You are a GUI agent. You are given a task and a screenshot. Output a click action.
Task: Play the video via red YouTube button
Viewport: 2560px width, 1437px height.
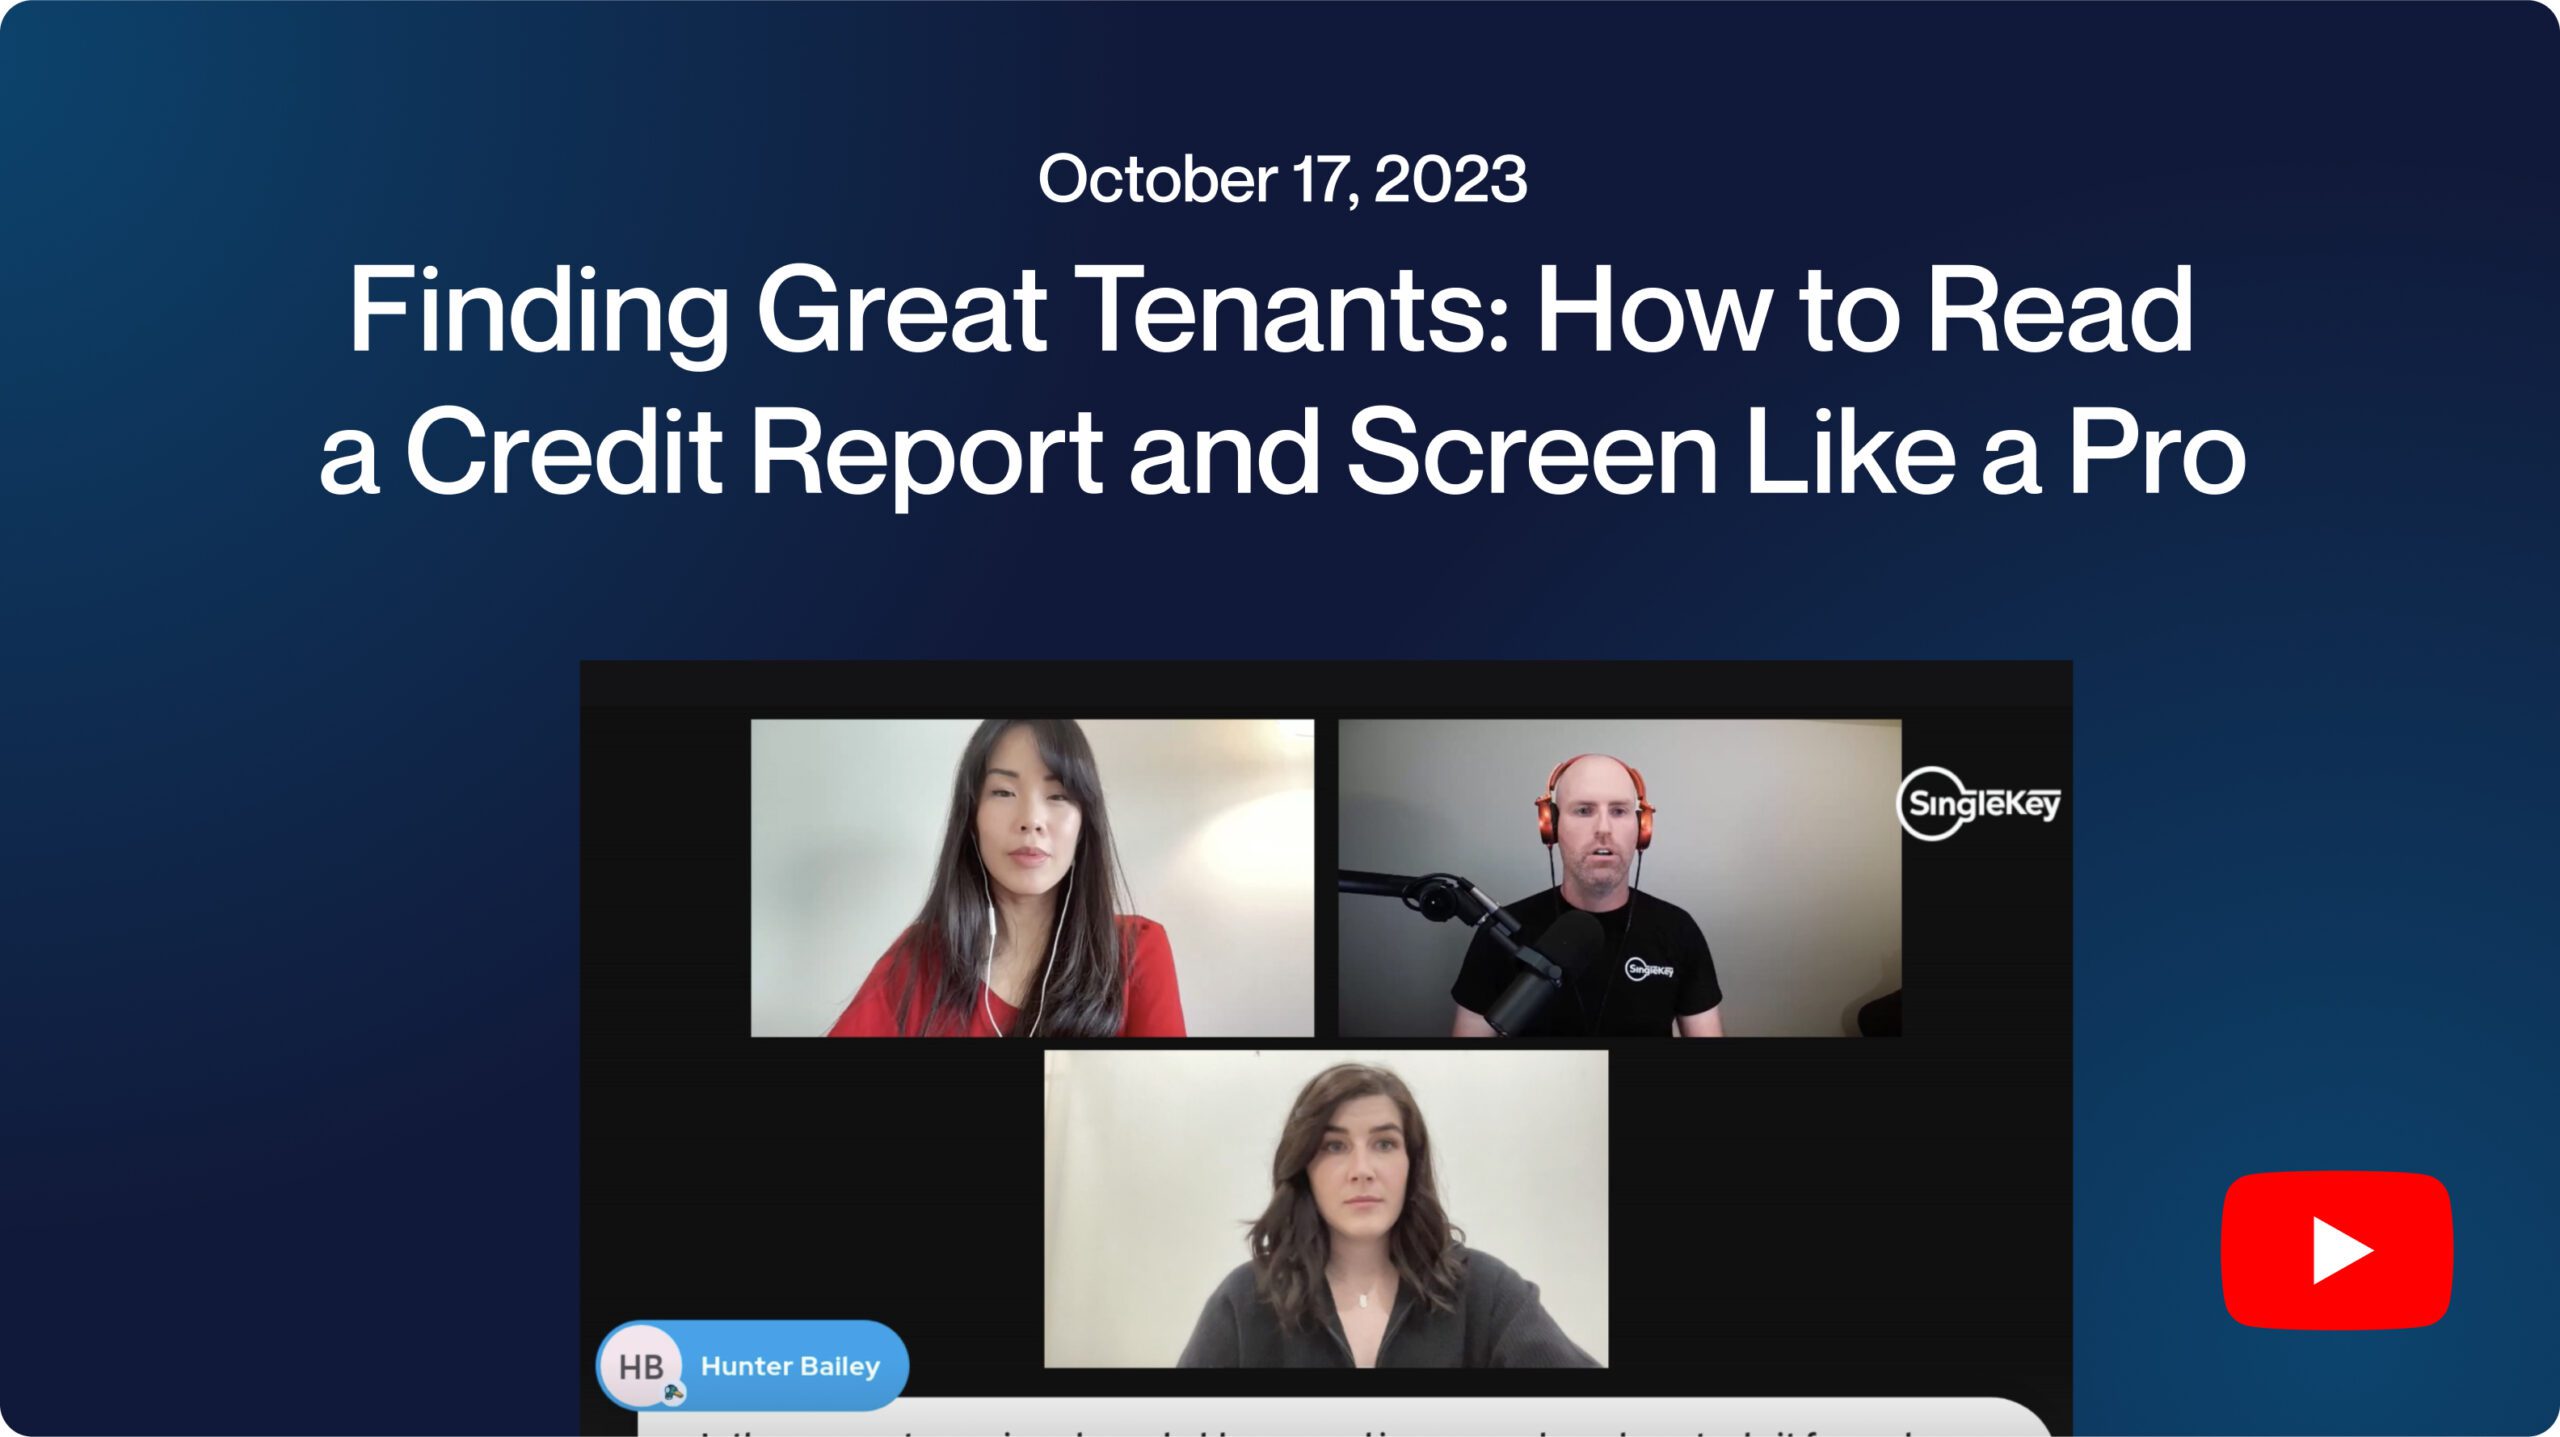coord(2337,1250)
